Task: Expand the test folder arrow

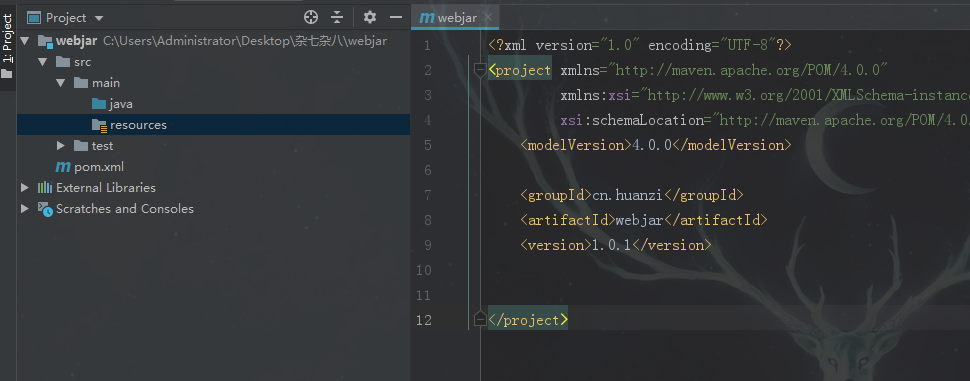Action: (61, 145)
